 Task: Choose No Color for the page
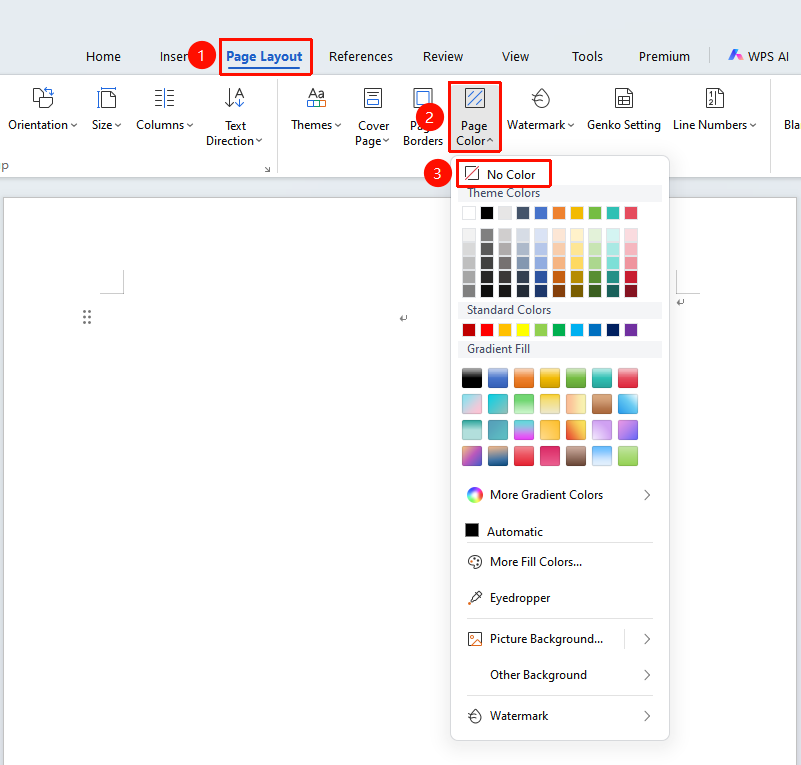pyautogui.click(x=503, y=174)
